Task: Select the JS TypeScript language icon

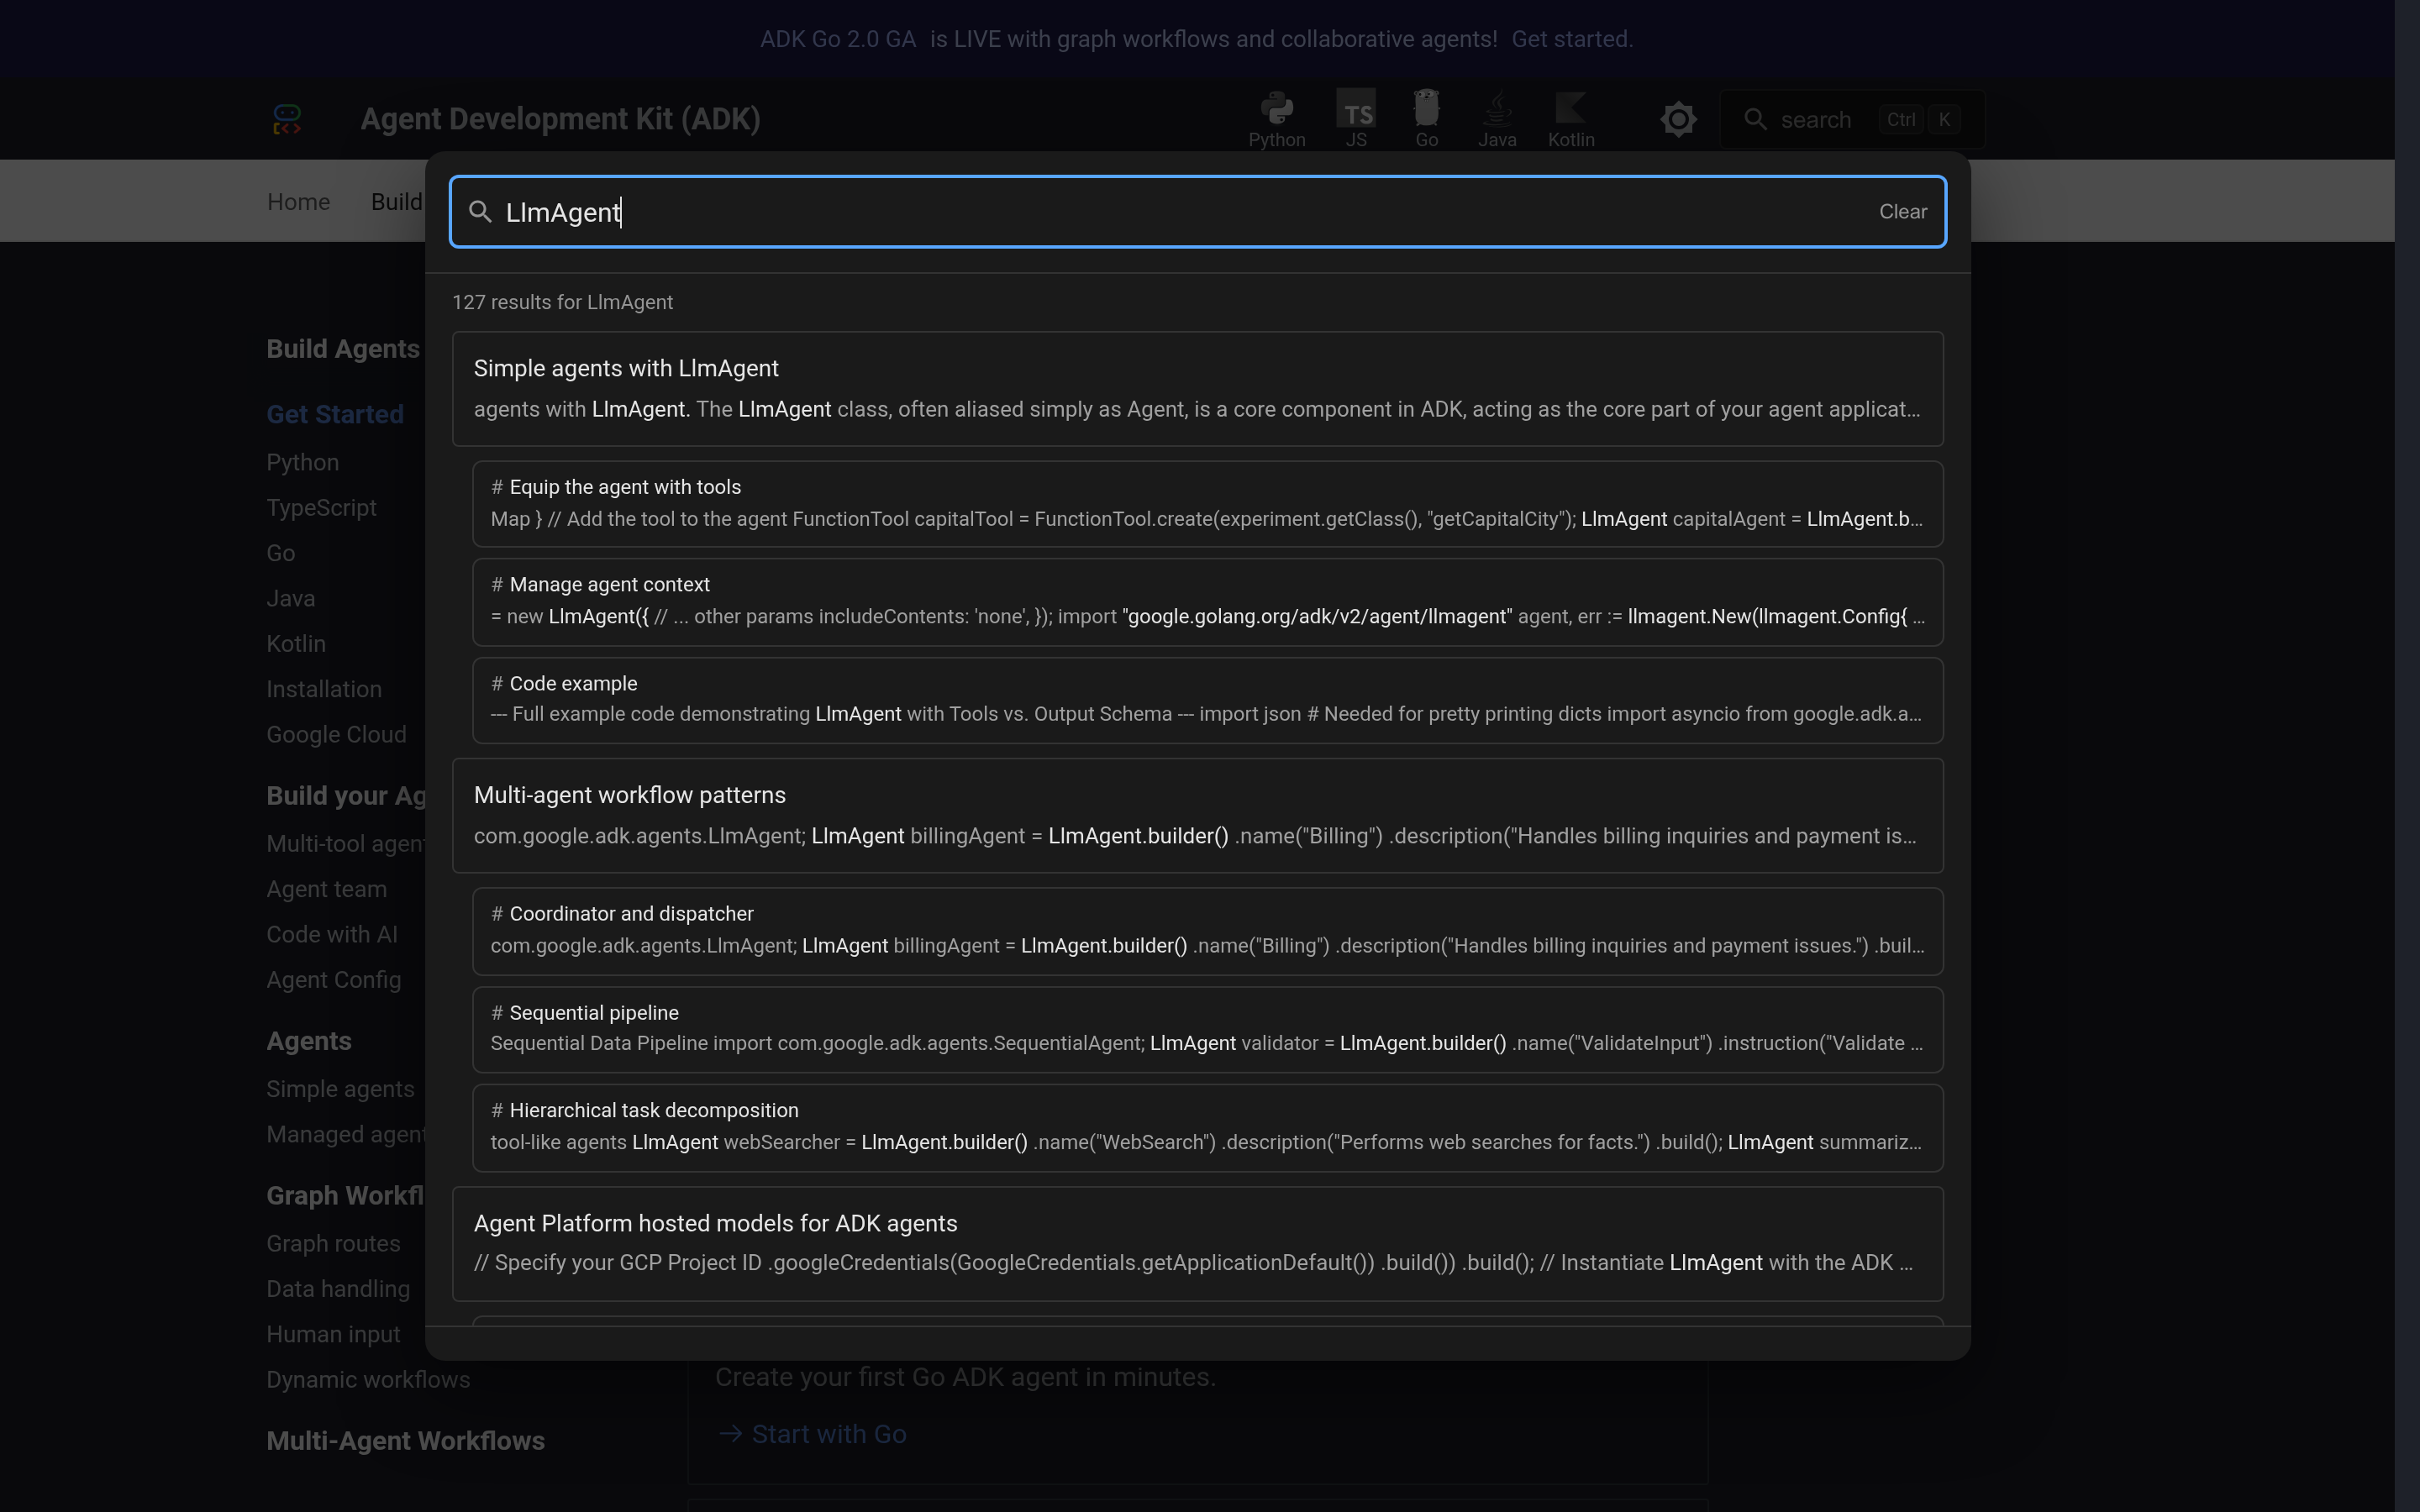Action: coord(1356,119)
